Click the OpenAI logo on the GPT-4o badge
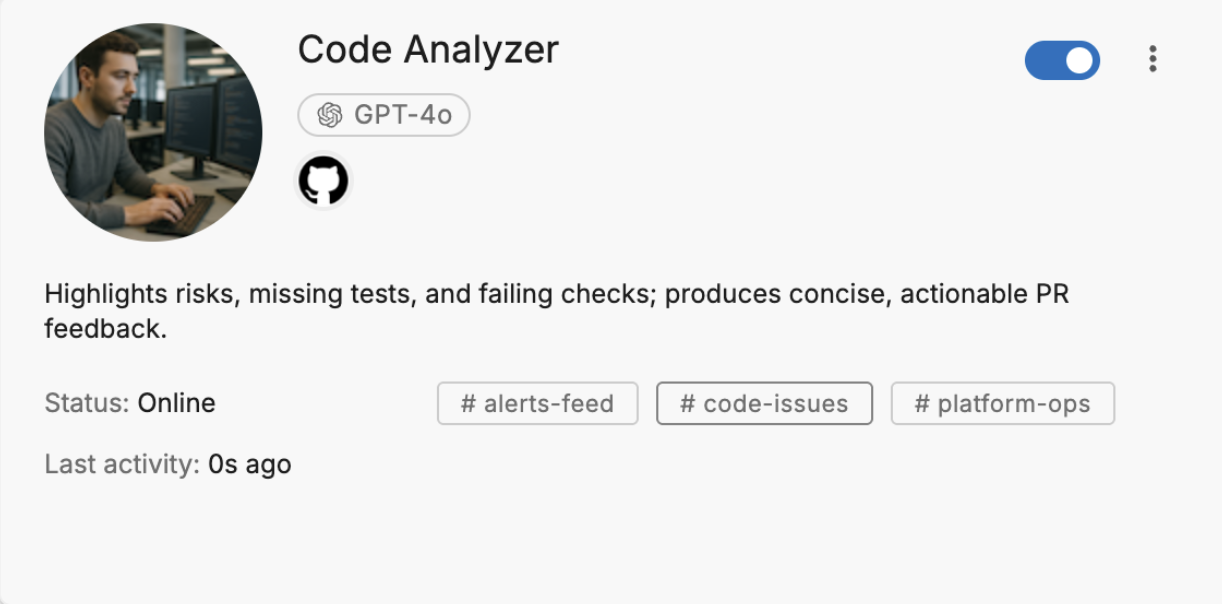Image resolution: width=1222 pixels, height=604 pixels. (x=329, y=114)
